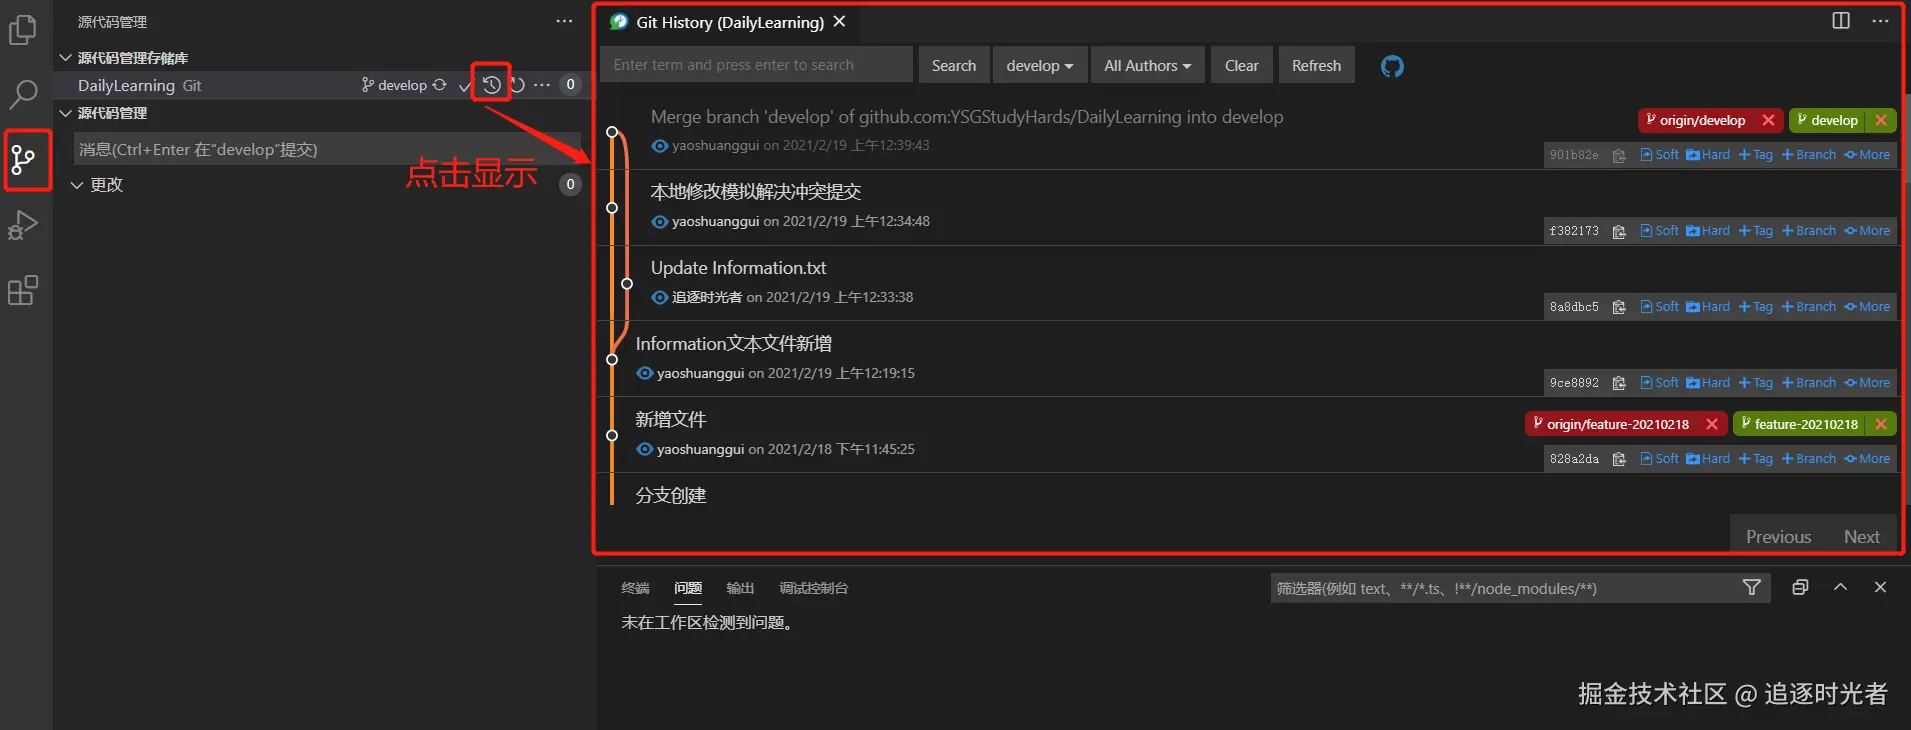This screenshot has width=1911, height=730.
Task: Switch to the 问题 problems tab
Action: (688, 588)
